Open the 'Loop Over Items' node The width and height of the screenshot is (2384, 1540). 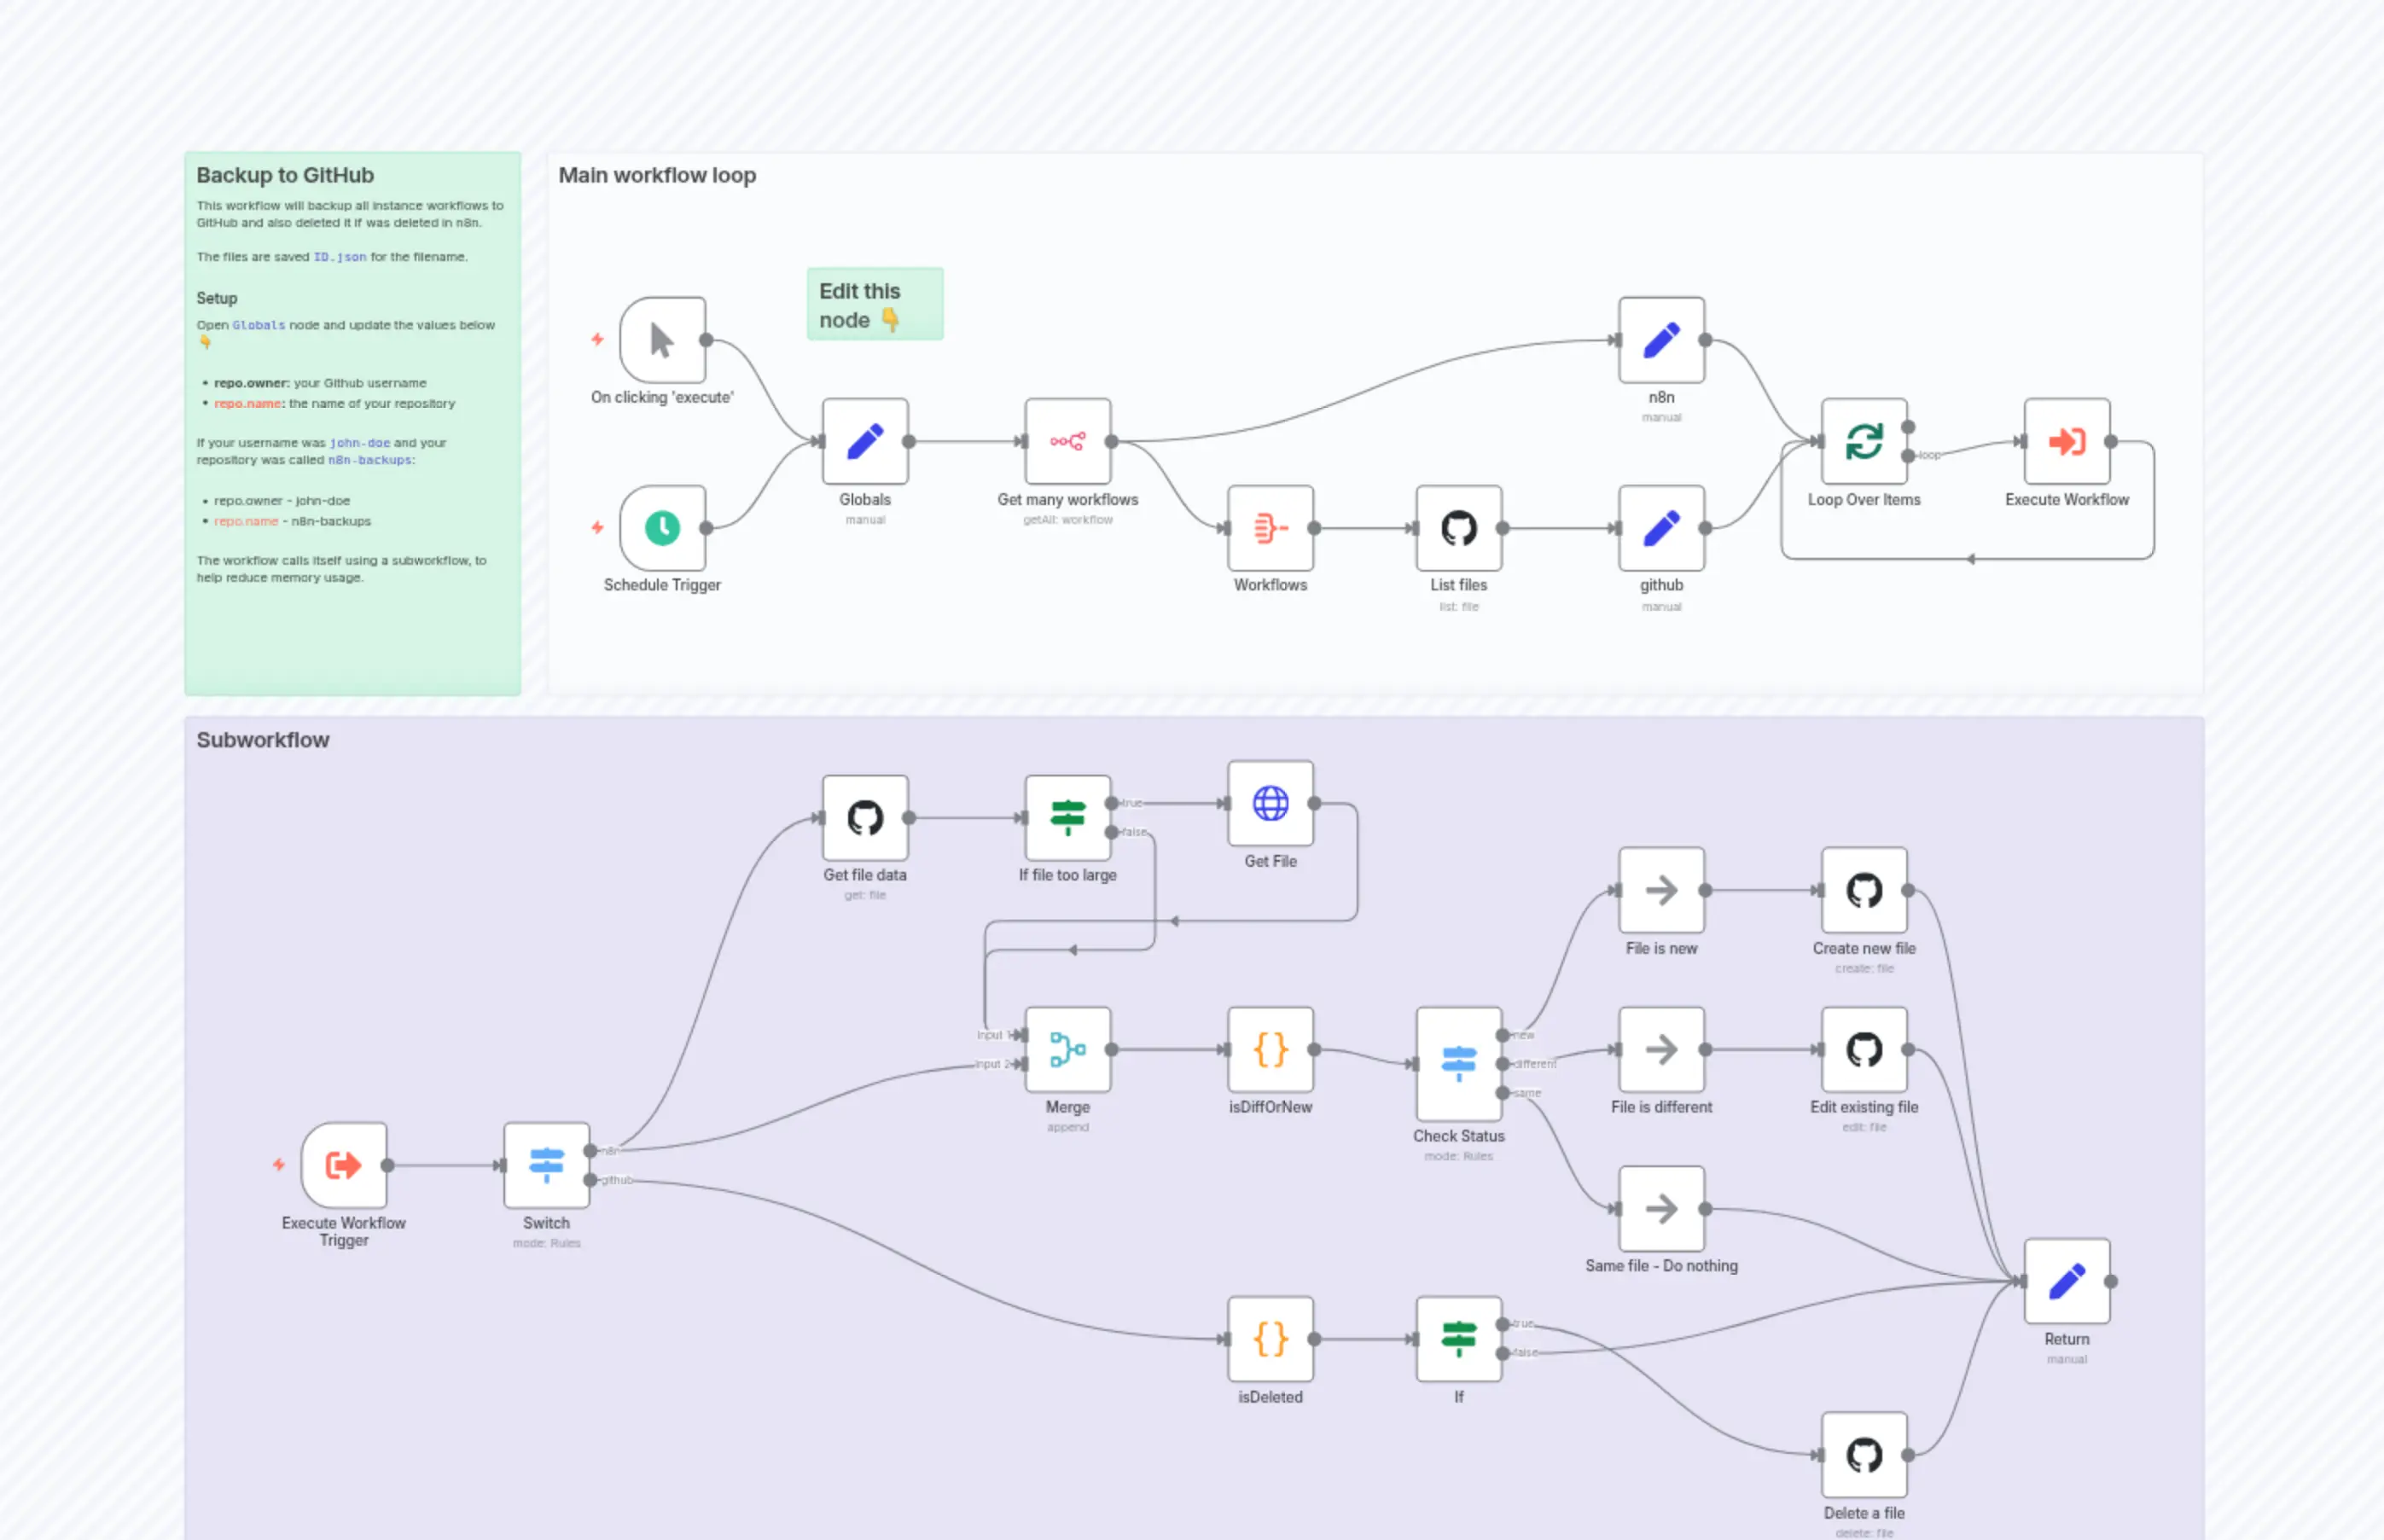1864,440
